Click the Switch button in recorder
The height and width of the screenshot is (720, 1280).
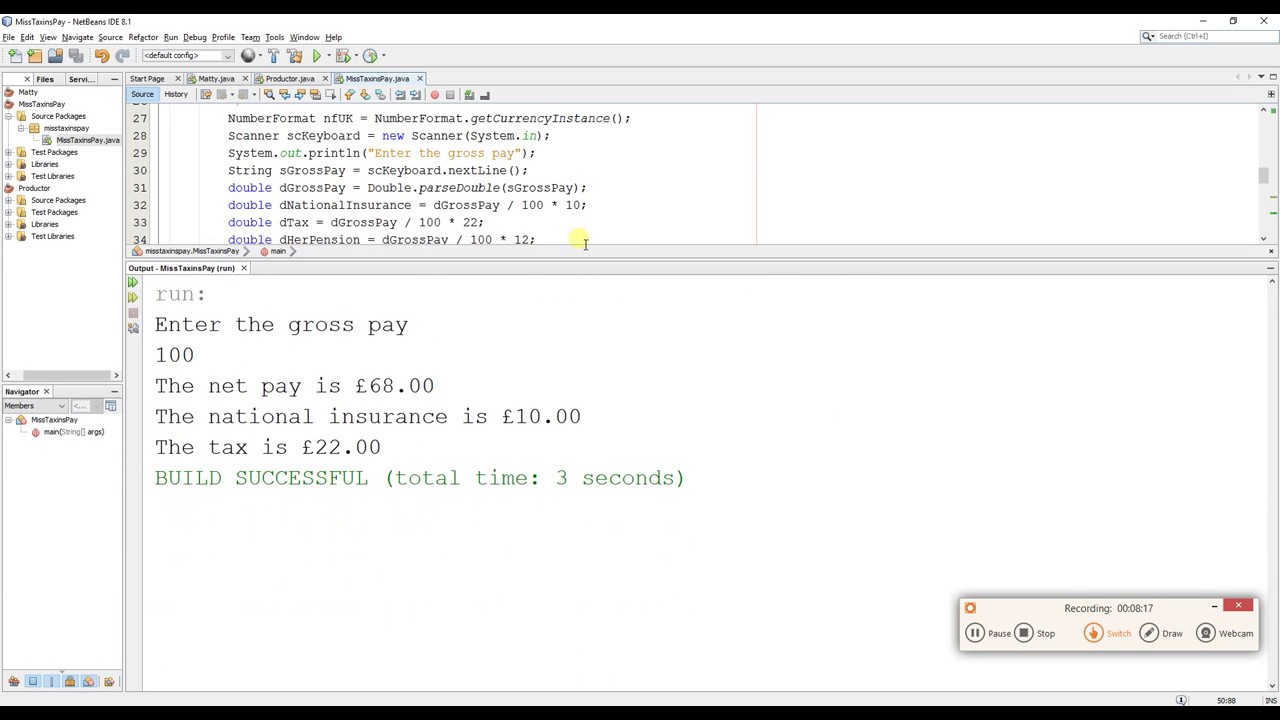pyautogui.click(x=1108, y=633)
